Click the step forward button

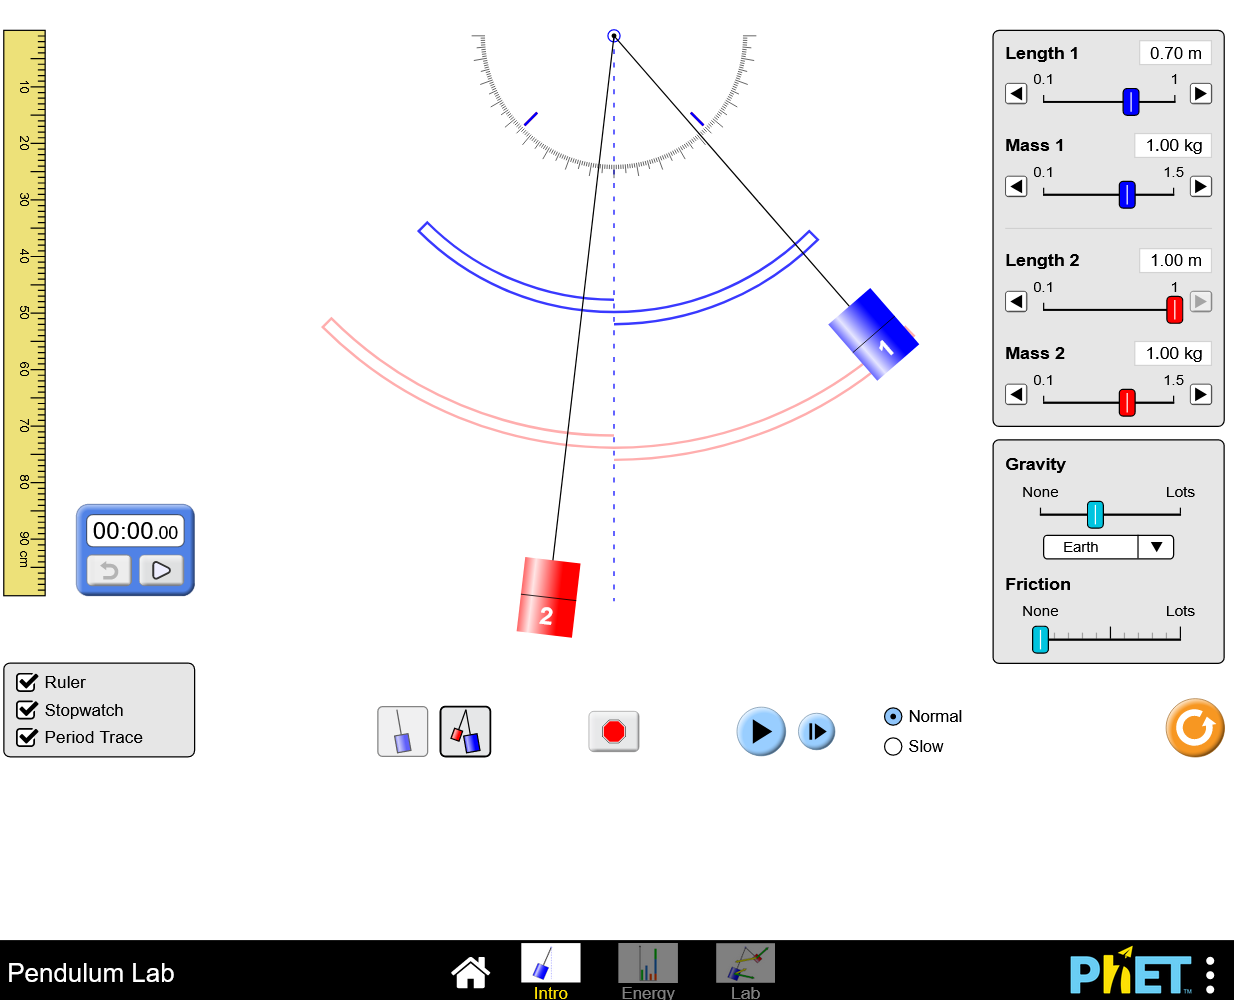(816, 732)
